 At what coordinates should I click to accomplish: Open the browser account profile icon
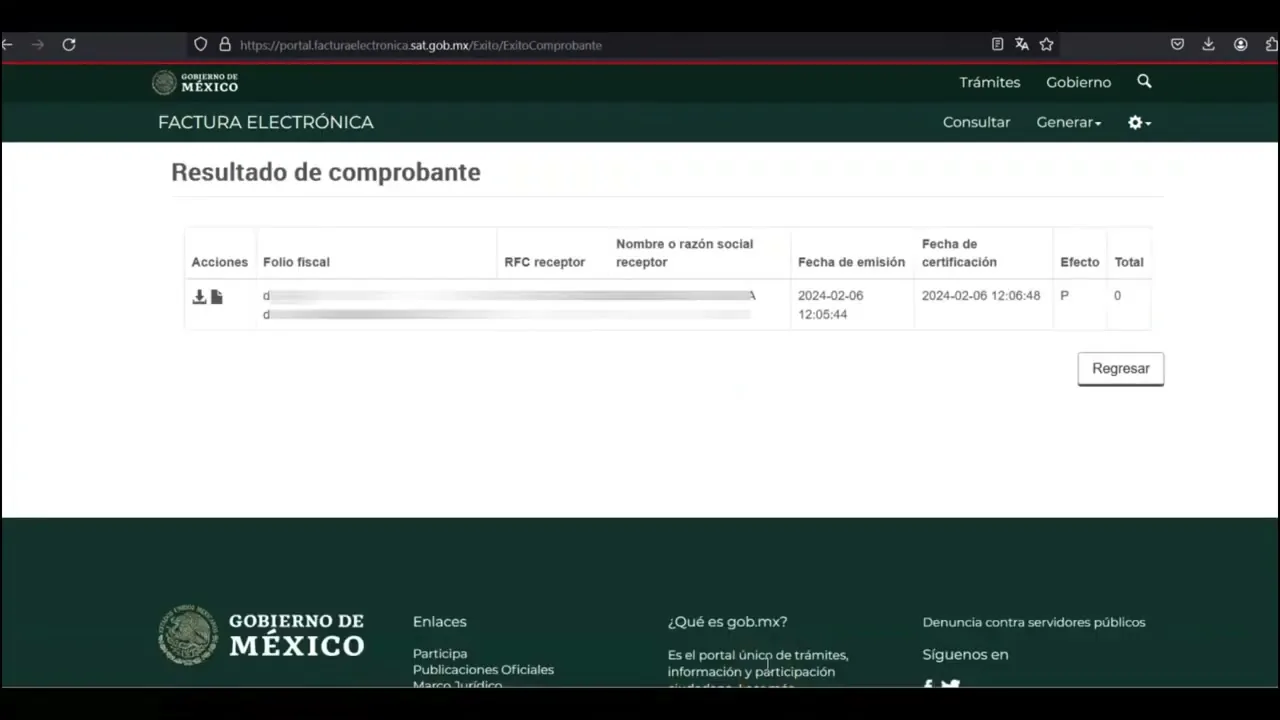[x=1241, y=44]
